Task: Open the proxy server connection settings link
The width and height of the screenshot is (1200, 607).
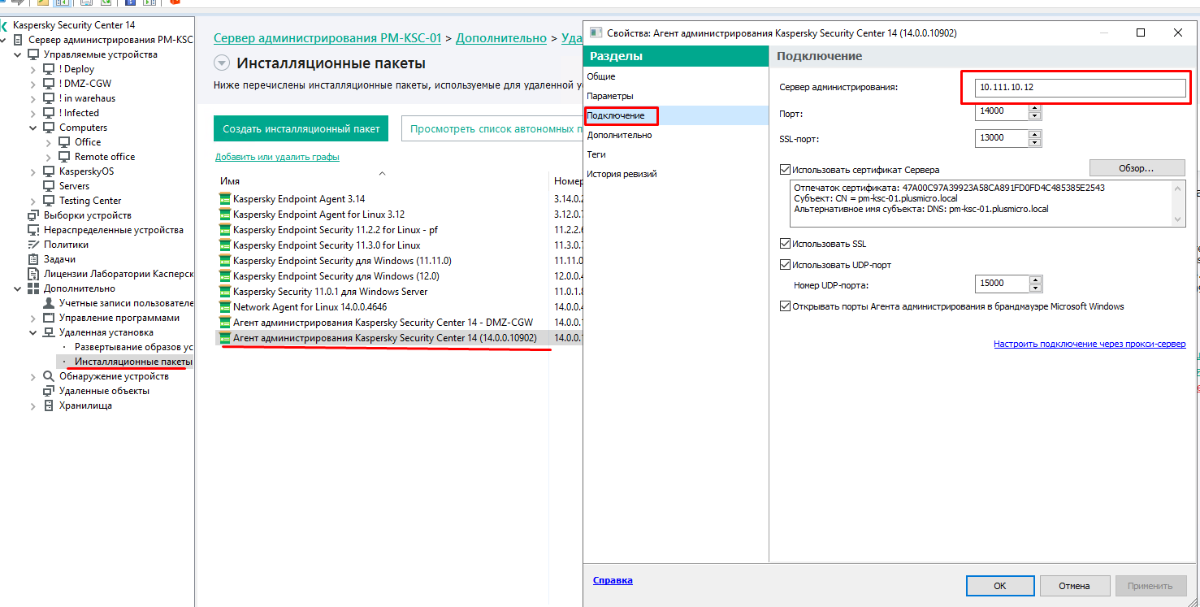Action: (1089, 344)
